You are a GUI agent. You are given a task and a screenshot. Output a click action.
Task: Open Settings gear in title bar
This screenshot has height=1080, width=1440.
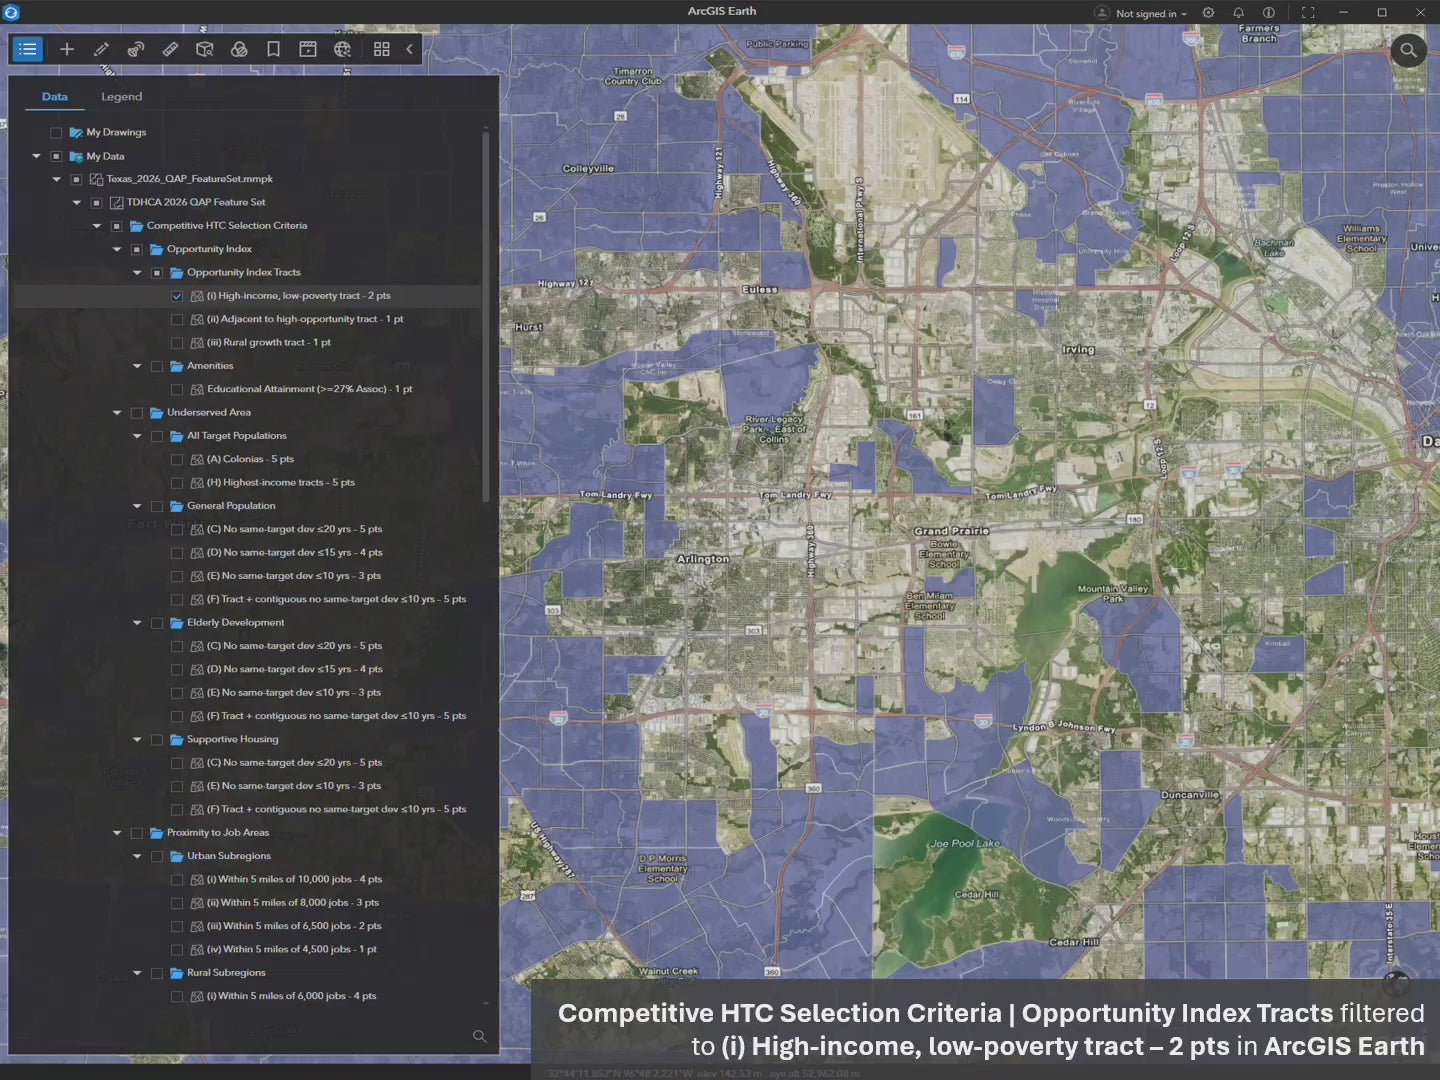pos(1208,13)
